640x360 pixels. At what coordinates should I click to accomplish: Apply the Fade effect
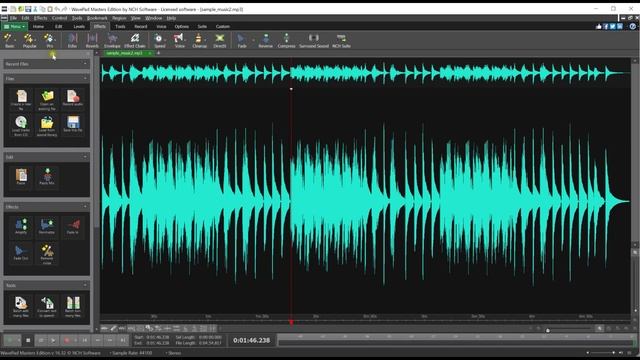click(242, 40)
